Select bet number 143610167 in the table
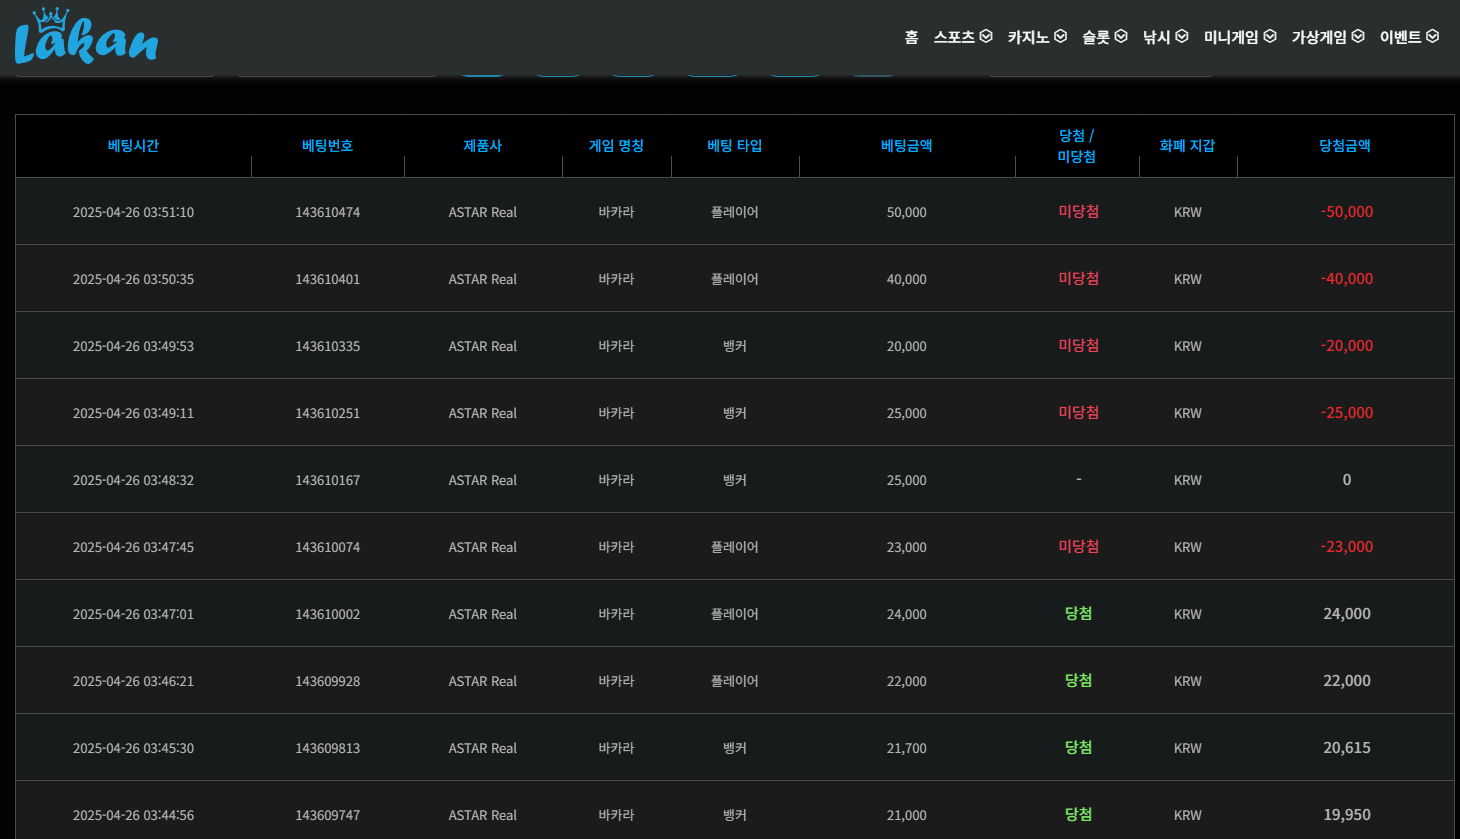The image size is (1460, 839). (x=327, y=480)
